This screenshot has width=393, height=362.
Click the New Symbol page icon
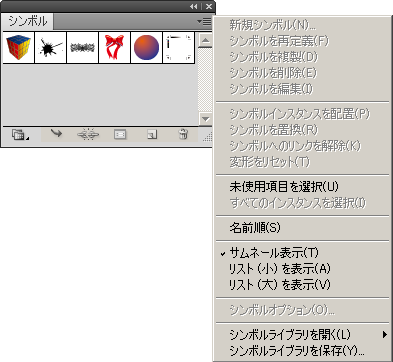pos(152,135)
